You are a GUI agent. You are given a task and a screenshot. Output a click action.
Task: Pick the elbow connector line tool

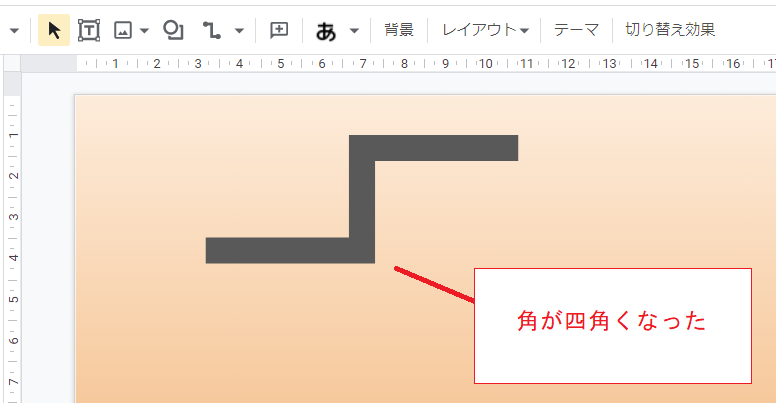[x=212, y=30]
